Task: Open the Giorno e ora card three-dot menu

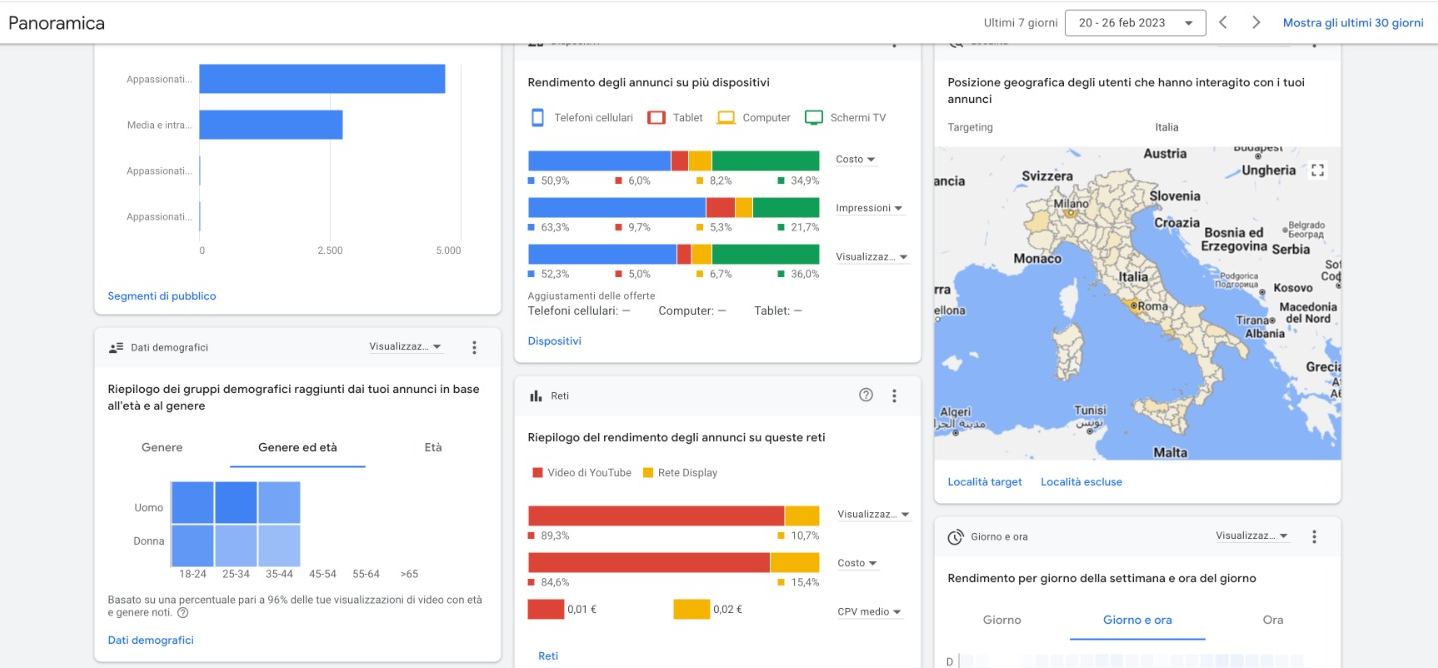Action: pyautogui.click(x=1314, y=537)
